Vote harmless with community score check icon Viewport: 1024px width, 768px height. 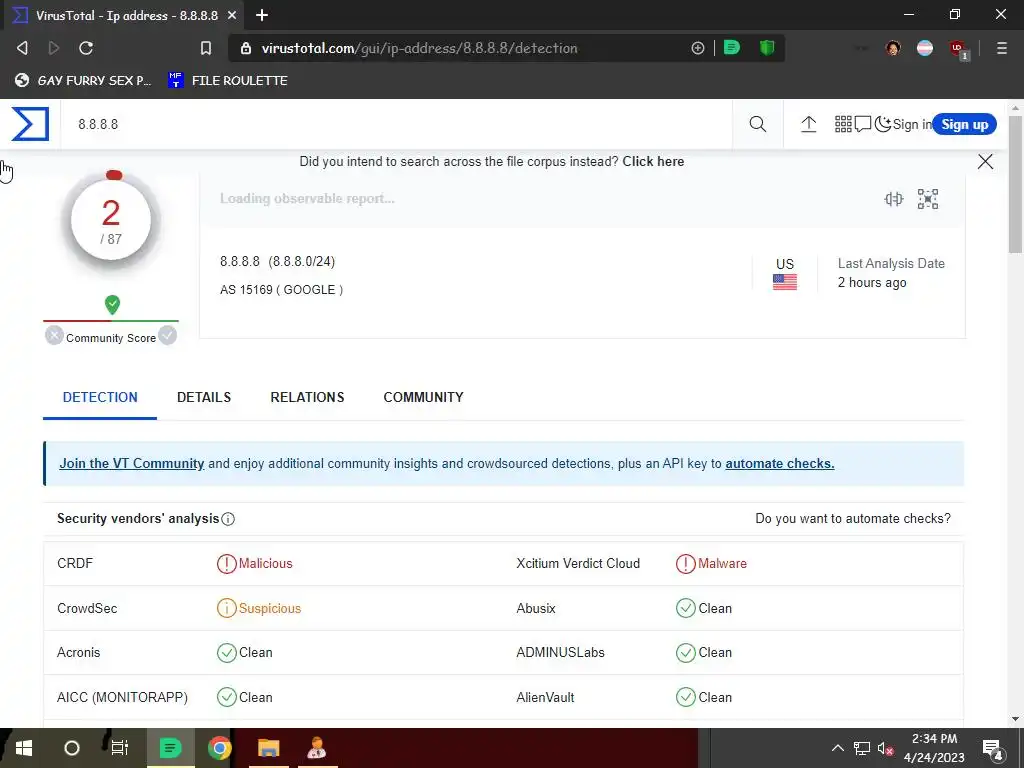pyautogui.click(x=168, y=336)
